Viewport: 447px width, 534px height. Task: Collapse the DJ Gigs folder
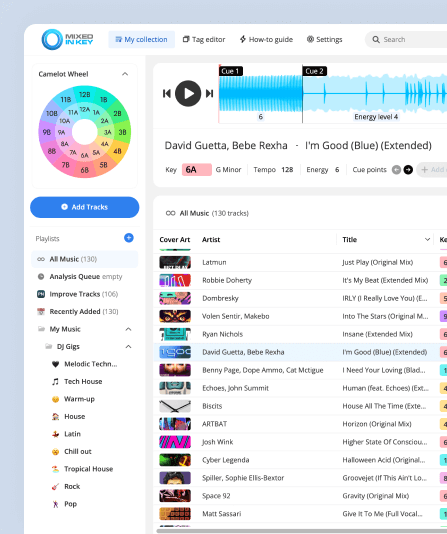pos(128,346)
